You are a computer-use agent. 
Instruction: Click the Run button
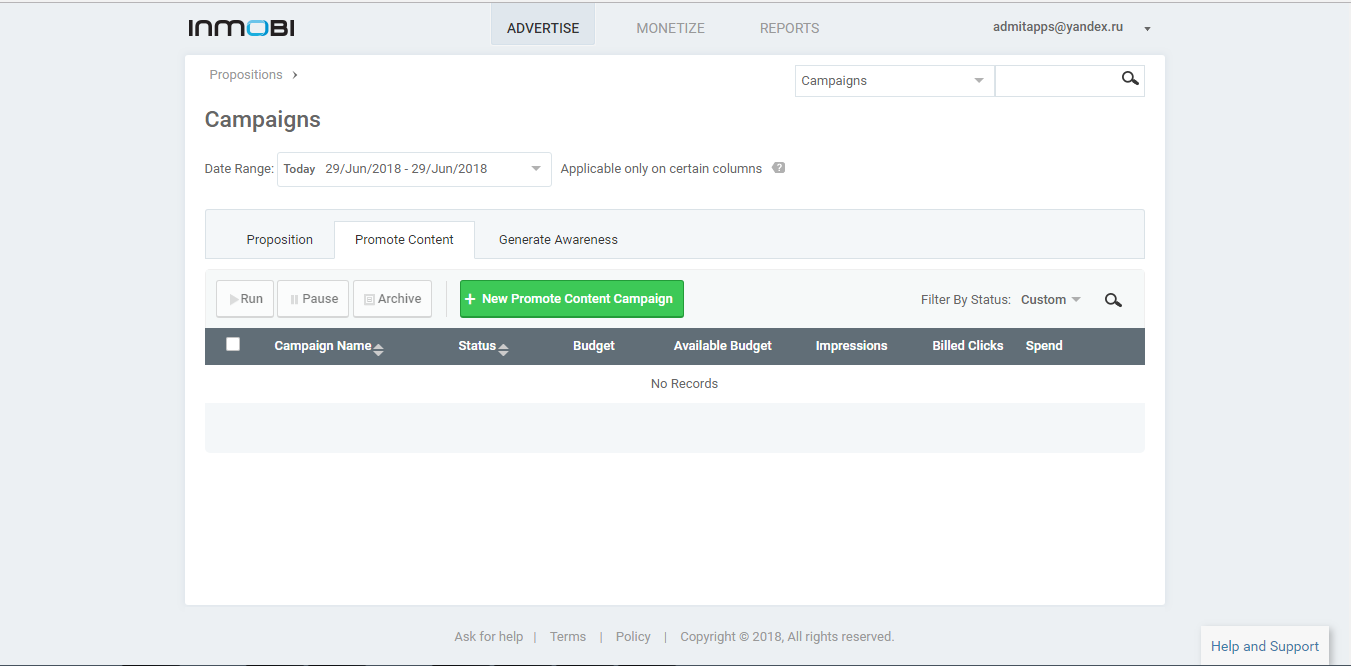click(x=245, y=299)
